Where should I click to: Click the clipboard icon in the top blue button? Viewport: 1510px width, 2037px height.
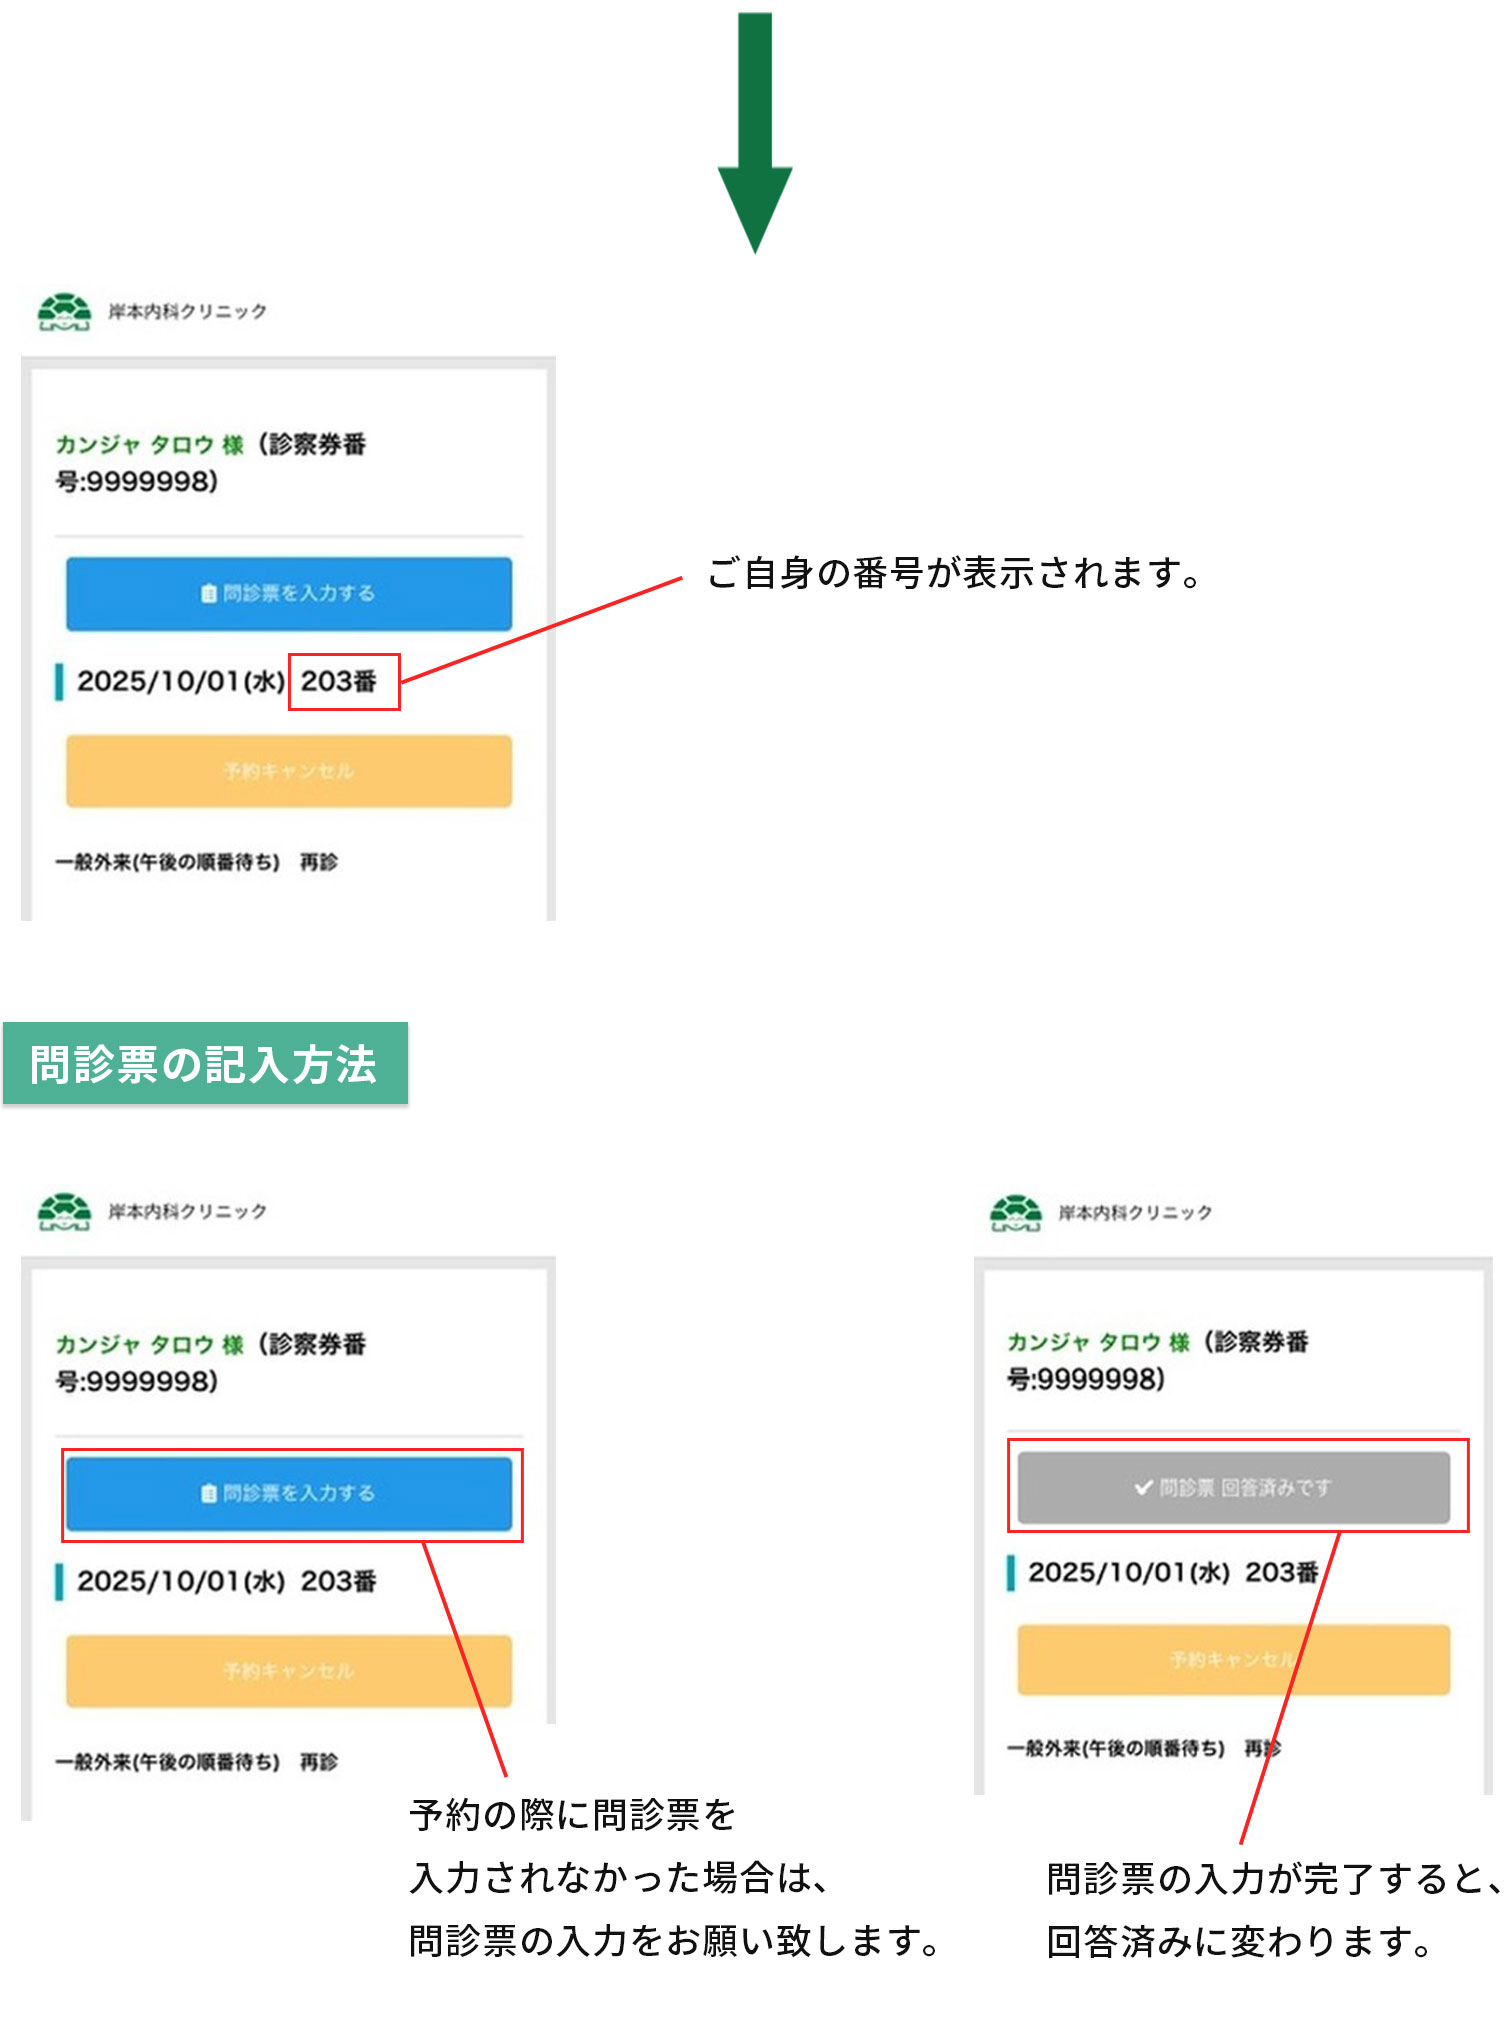coord(208,594)
